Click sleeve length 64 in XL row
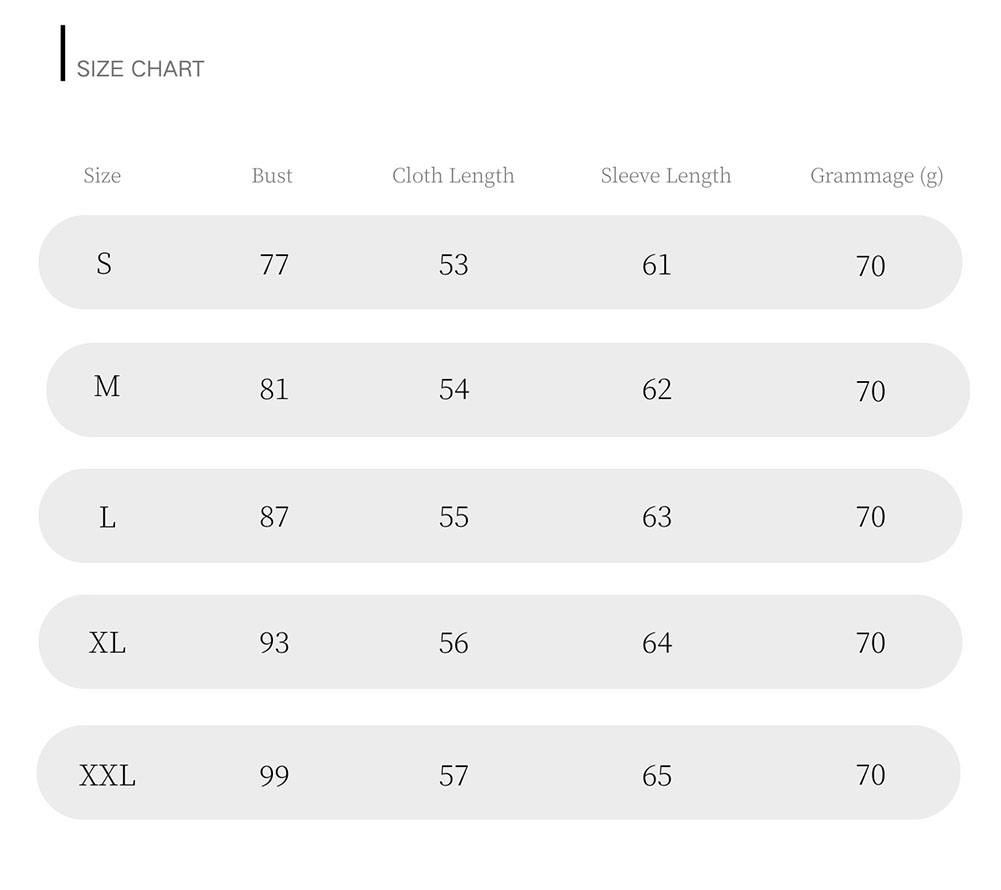Image resolution: width=1001 pixels, height=890 pixels. (657, 643)
